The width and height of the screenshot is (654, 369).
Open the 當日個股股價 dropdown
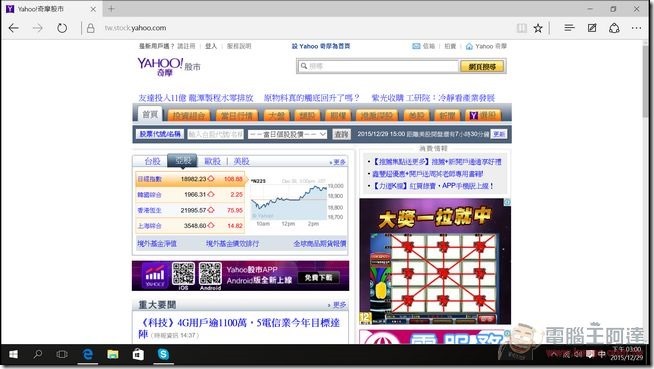pos(287,134)
